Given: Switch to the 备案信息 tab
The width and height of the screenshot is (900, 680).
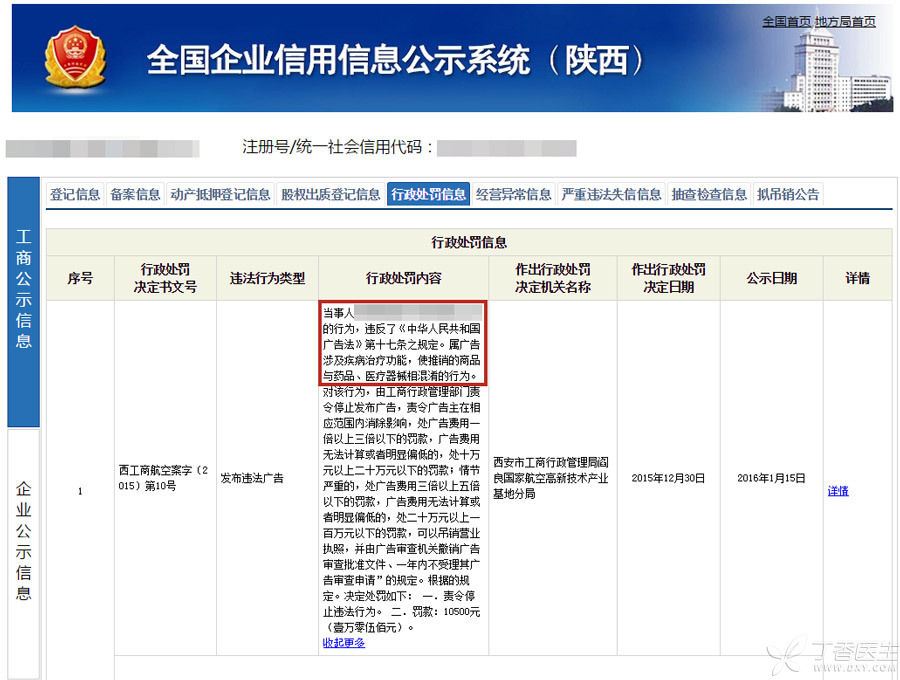Looking at the screenshot, I should coord(135,194).
